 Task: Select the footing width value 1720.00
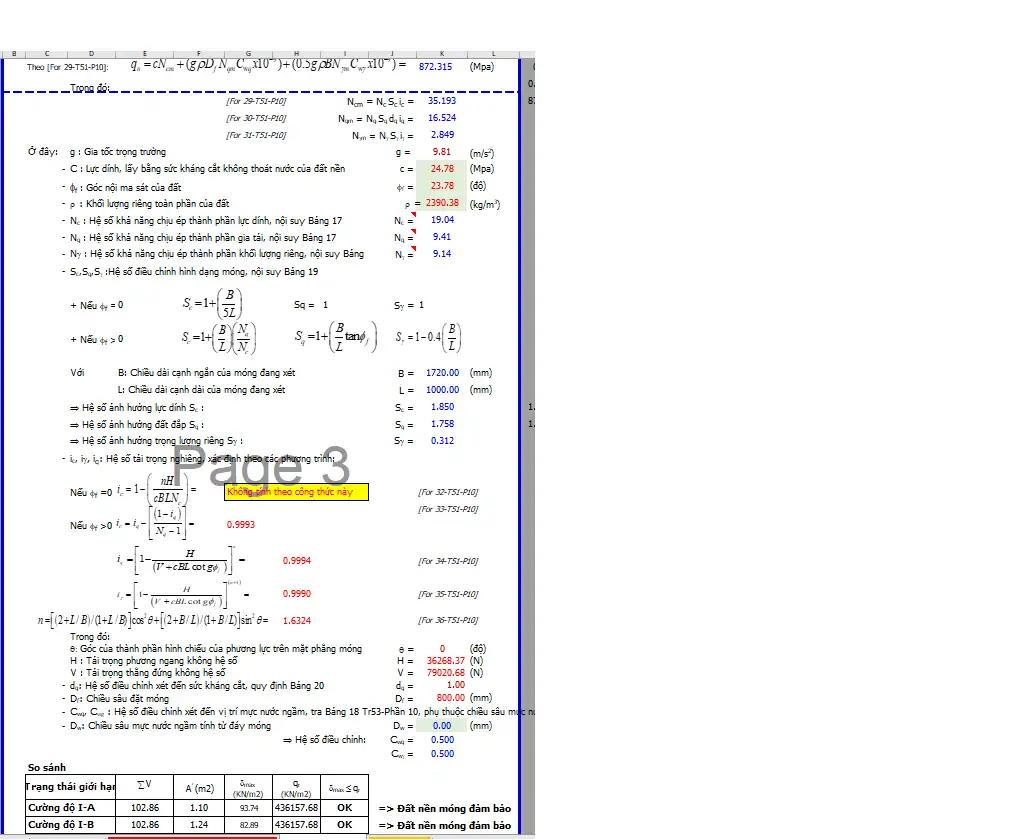point(442,373)
